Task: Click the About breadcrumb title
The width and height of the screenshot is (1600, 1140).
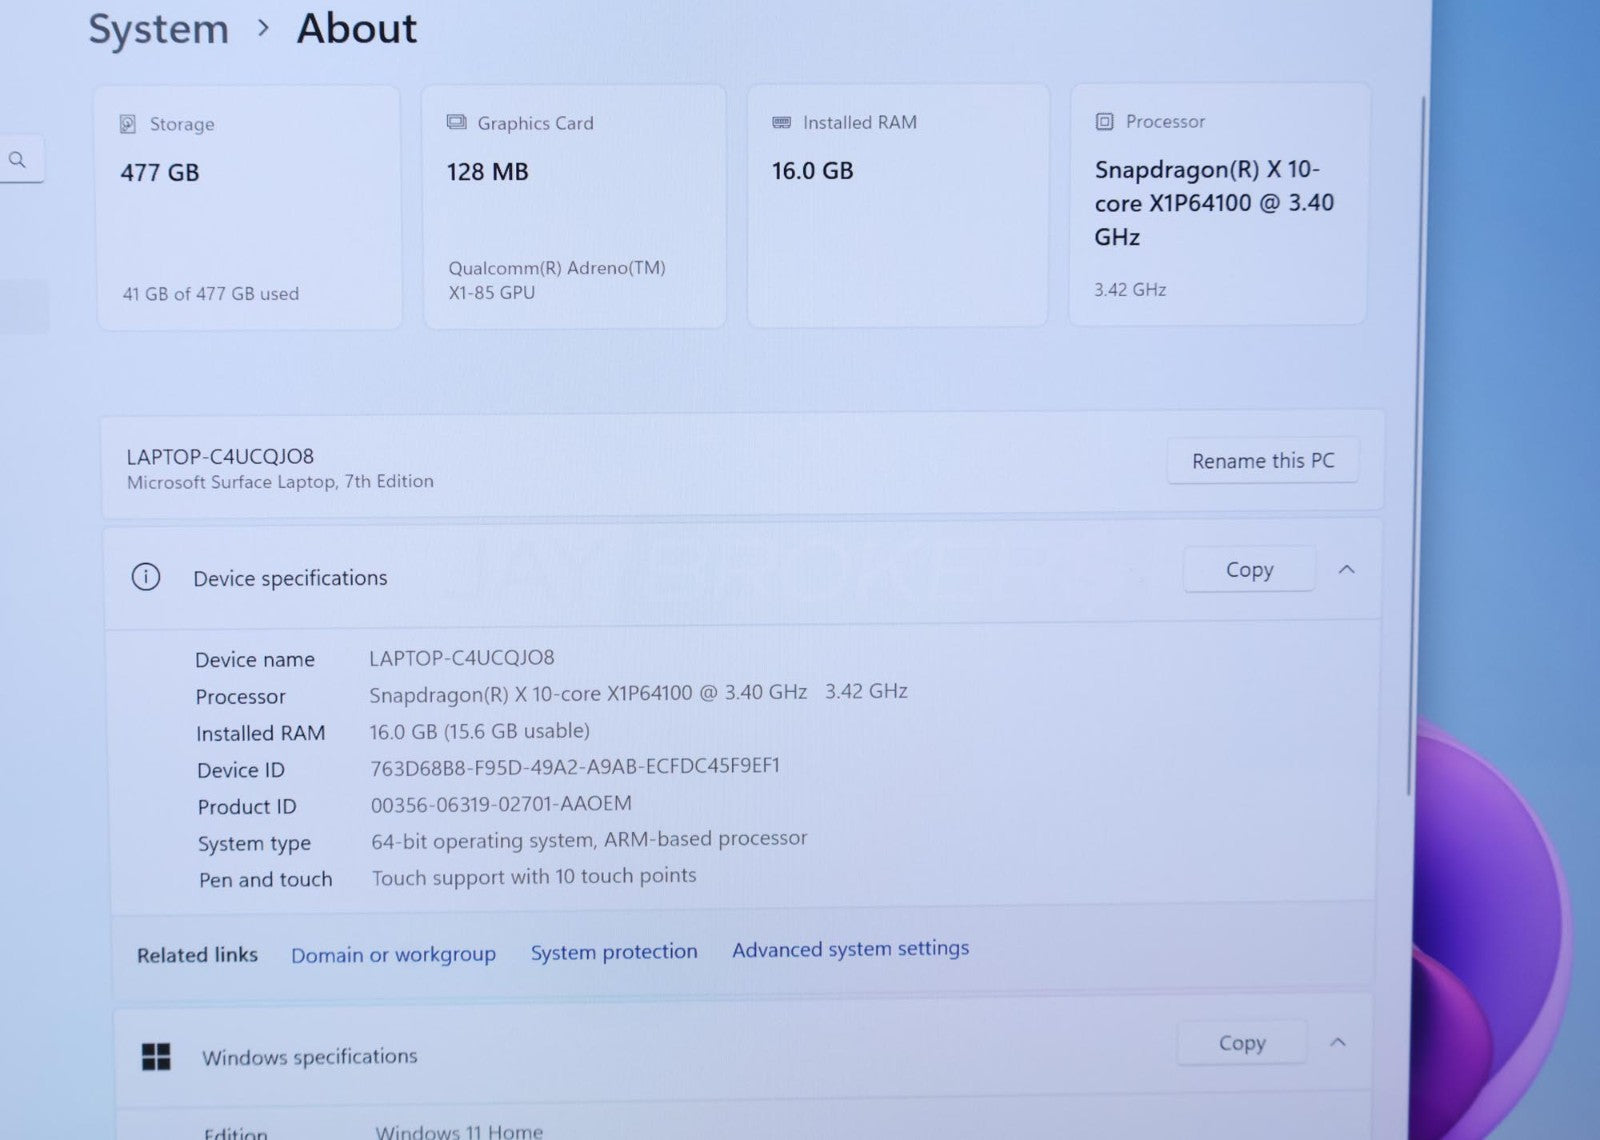Action: pyautogui.click(x=356, y=28)
